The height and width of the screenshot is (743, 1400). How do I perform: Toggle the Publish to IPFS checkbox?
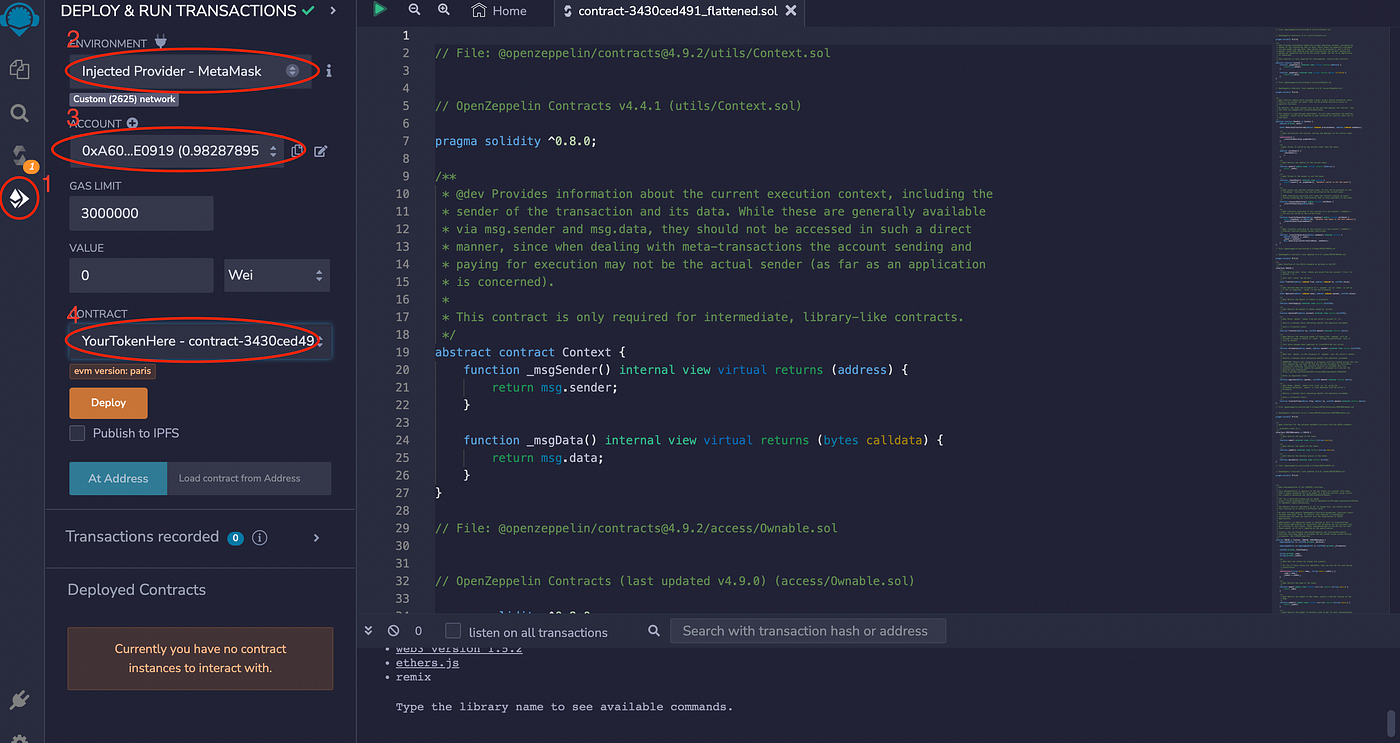[x=77, y=433]
